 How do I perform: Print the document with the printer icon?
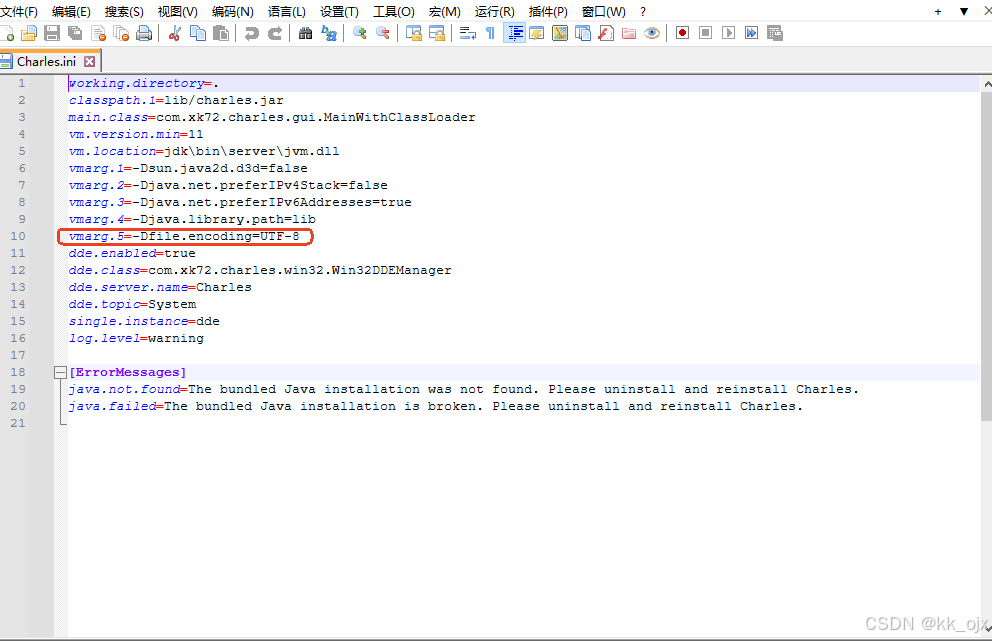(x=144, y=34)
